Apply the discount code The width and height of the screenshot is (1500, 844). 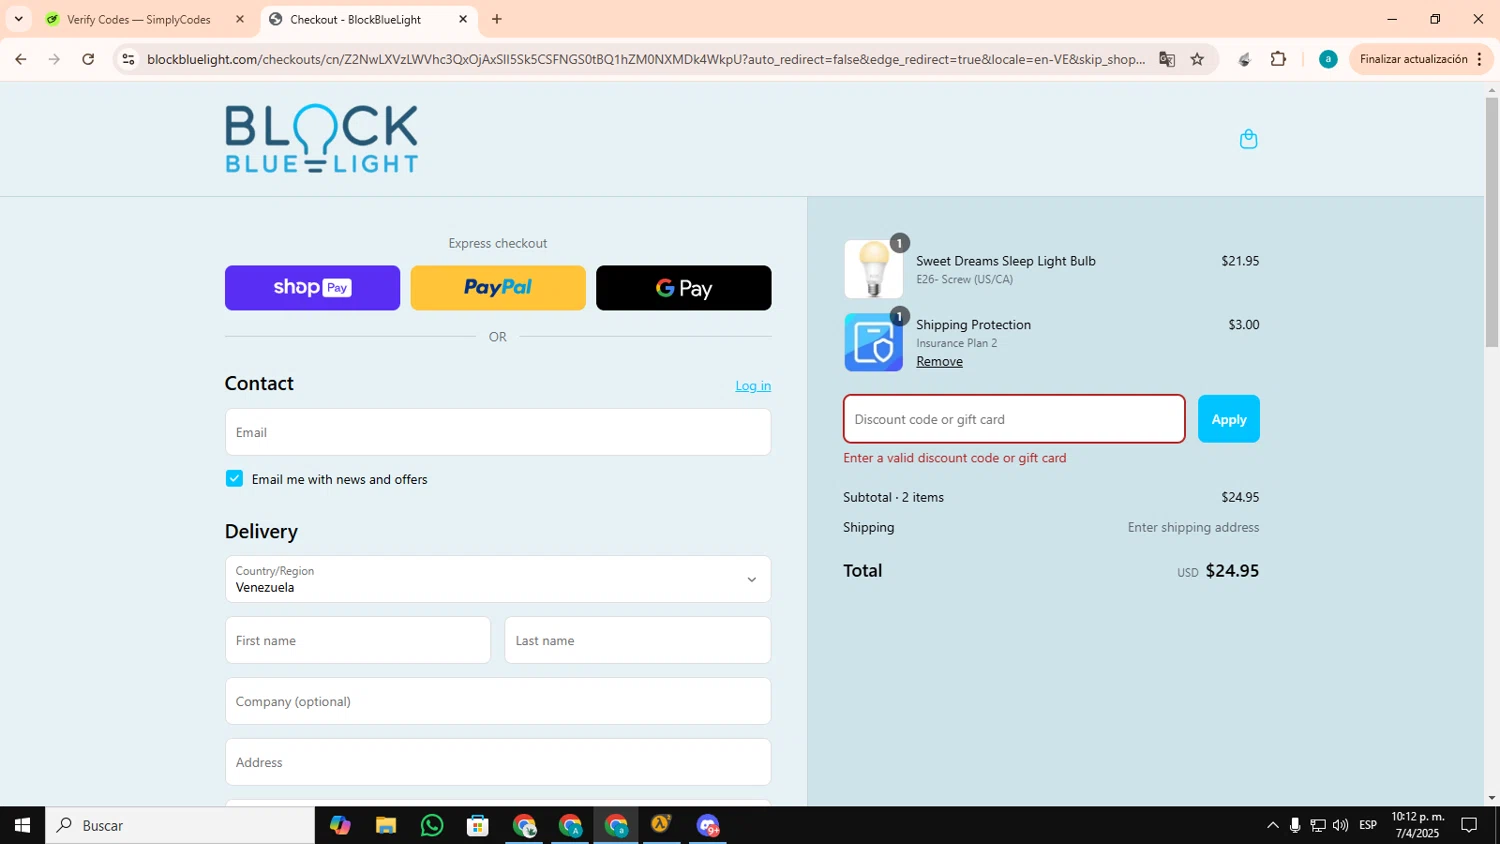point(1229,419)
